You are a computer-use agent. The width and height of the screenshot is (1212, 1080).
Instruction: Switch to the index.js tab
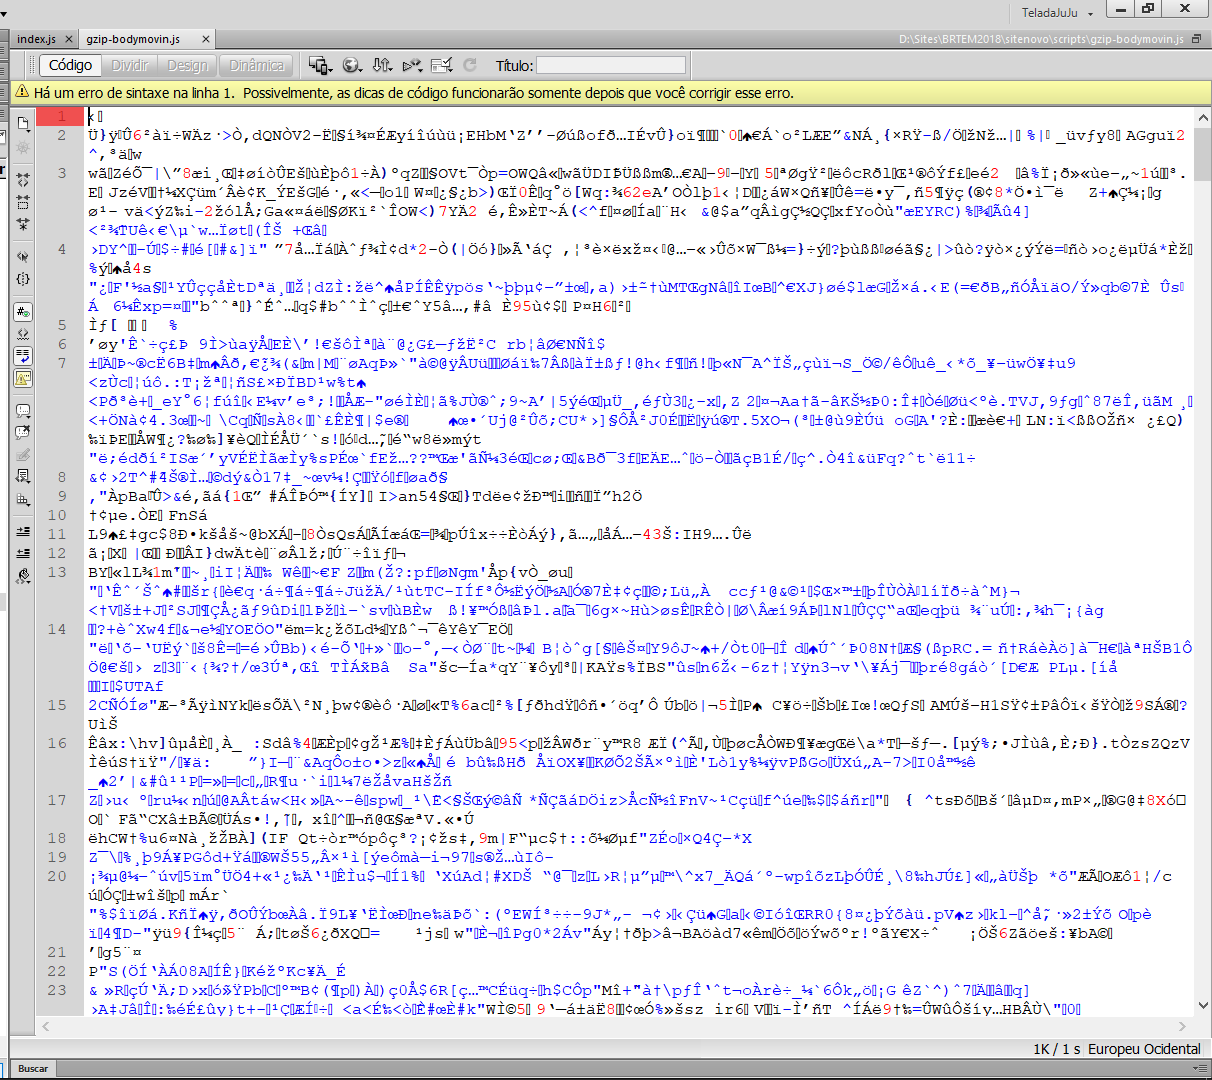tap(37, 39)
